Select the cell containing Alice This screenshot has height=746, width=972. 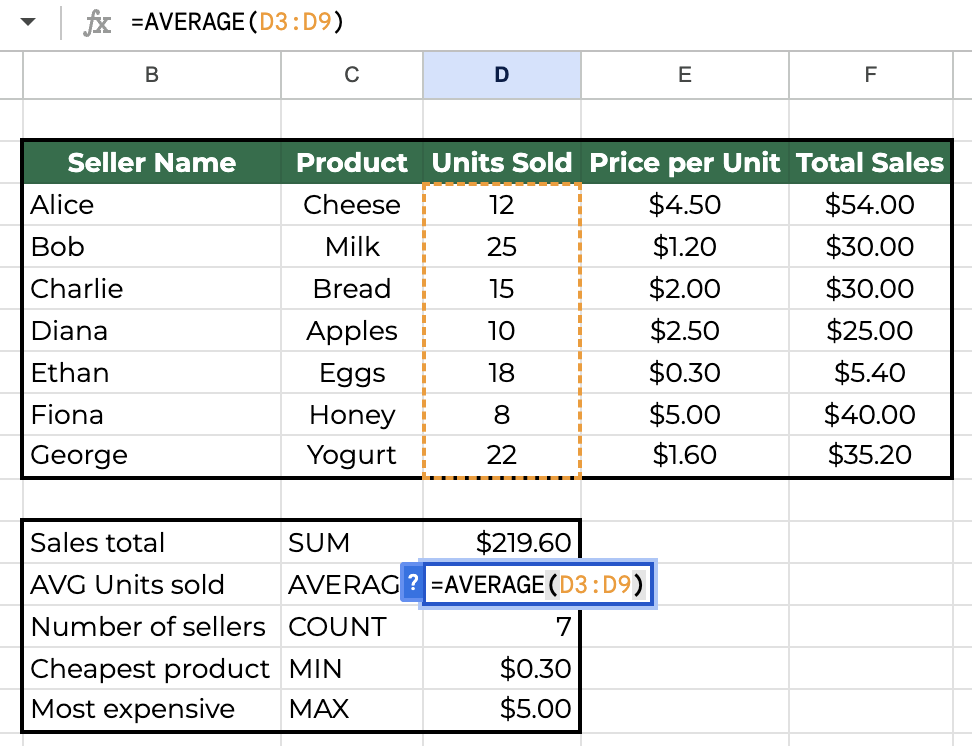pos(152,205)
